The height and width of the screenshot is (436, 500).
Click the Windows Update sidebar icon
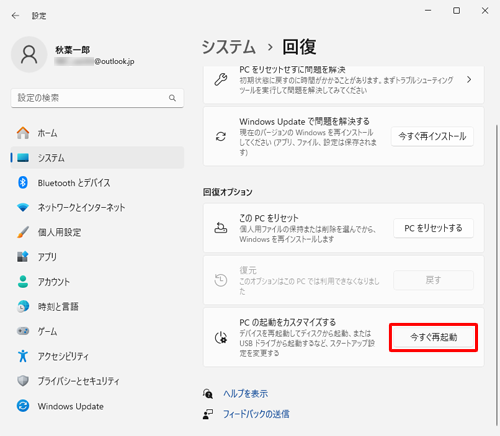click(23, 406)
